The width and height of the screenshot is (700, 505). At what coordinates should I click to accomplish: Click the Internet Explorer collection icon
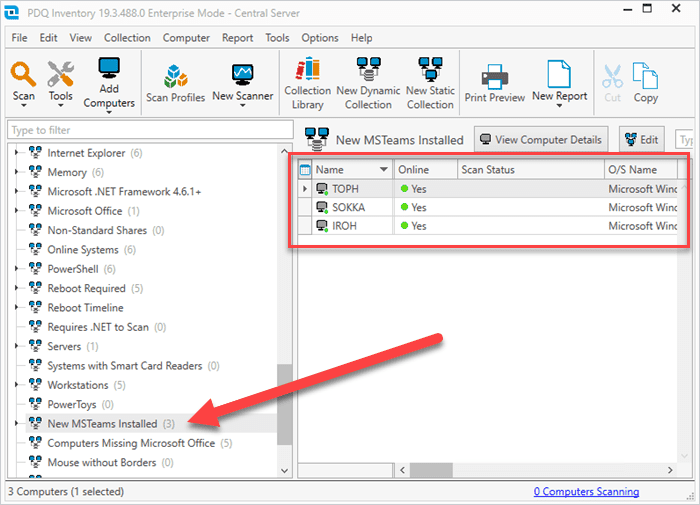[35, 153]
